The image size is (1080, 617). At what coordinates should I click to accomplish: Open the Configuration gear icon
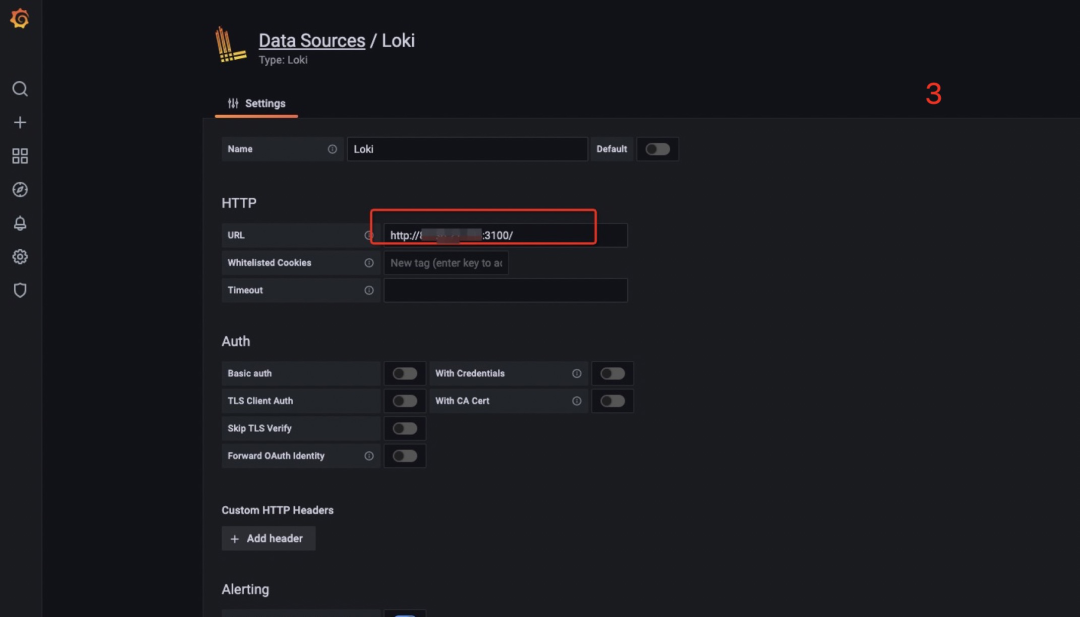click(20, 257)
